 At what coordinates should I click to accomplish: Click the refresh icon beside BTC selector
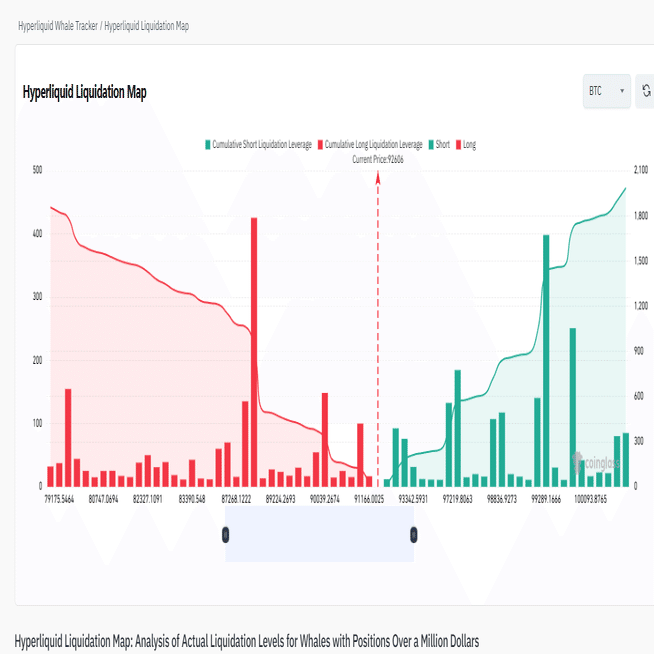(645, 91)
